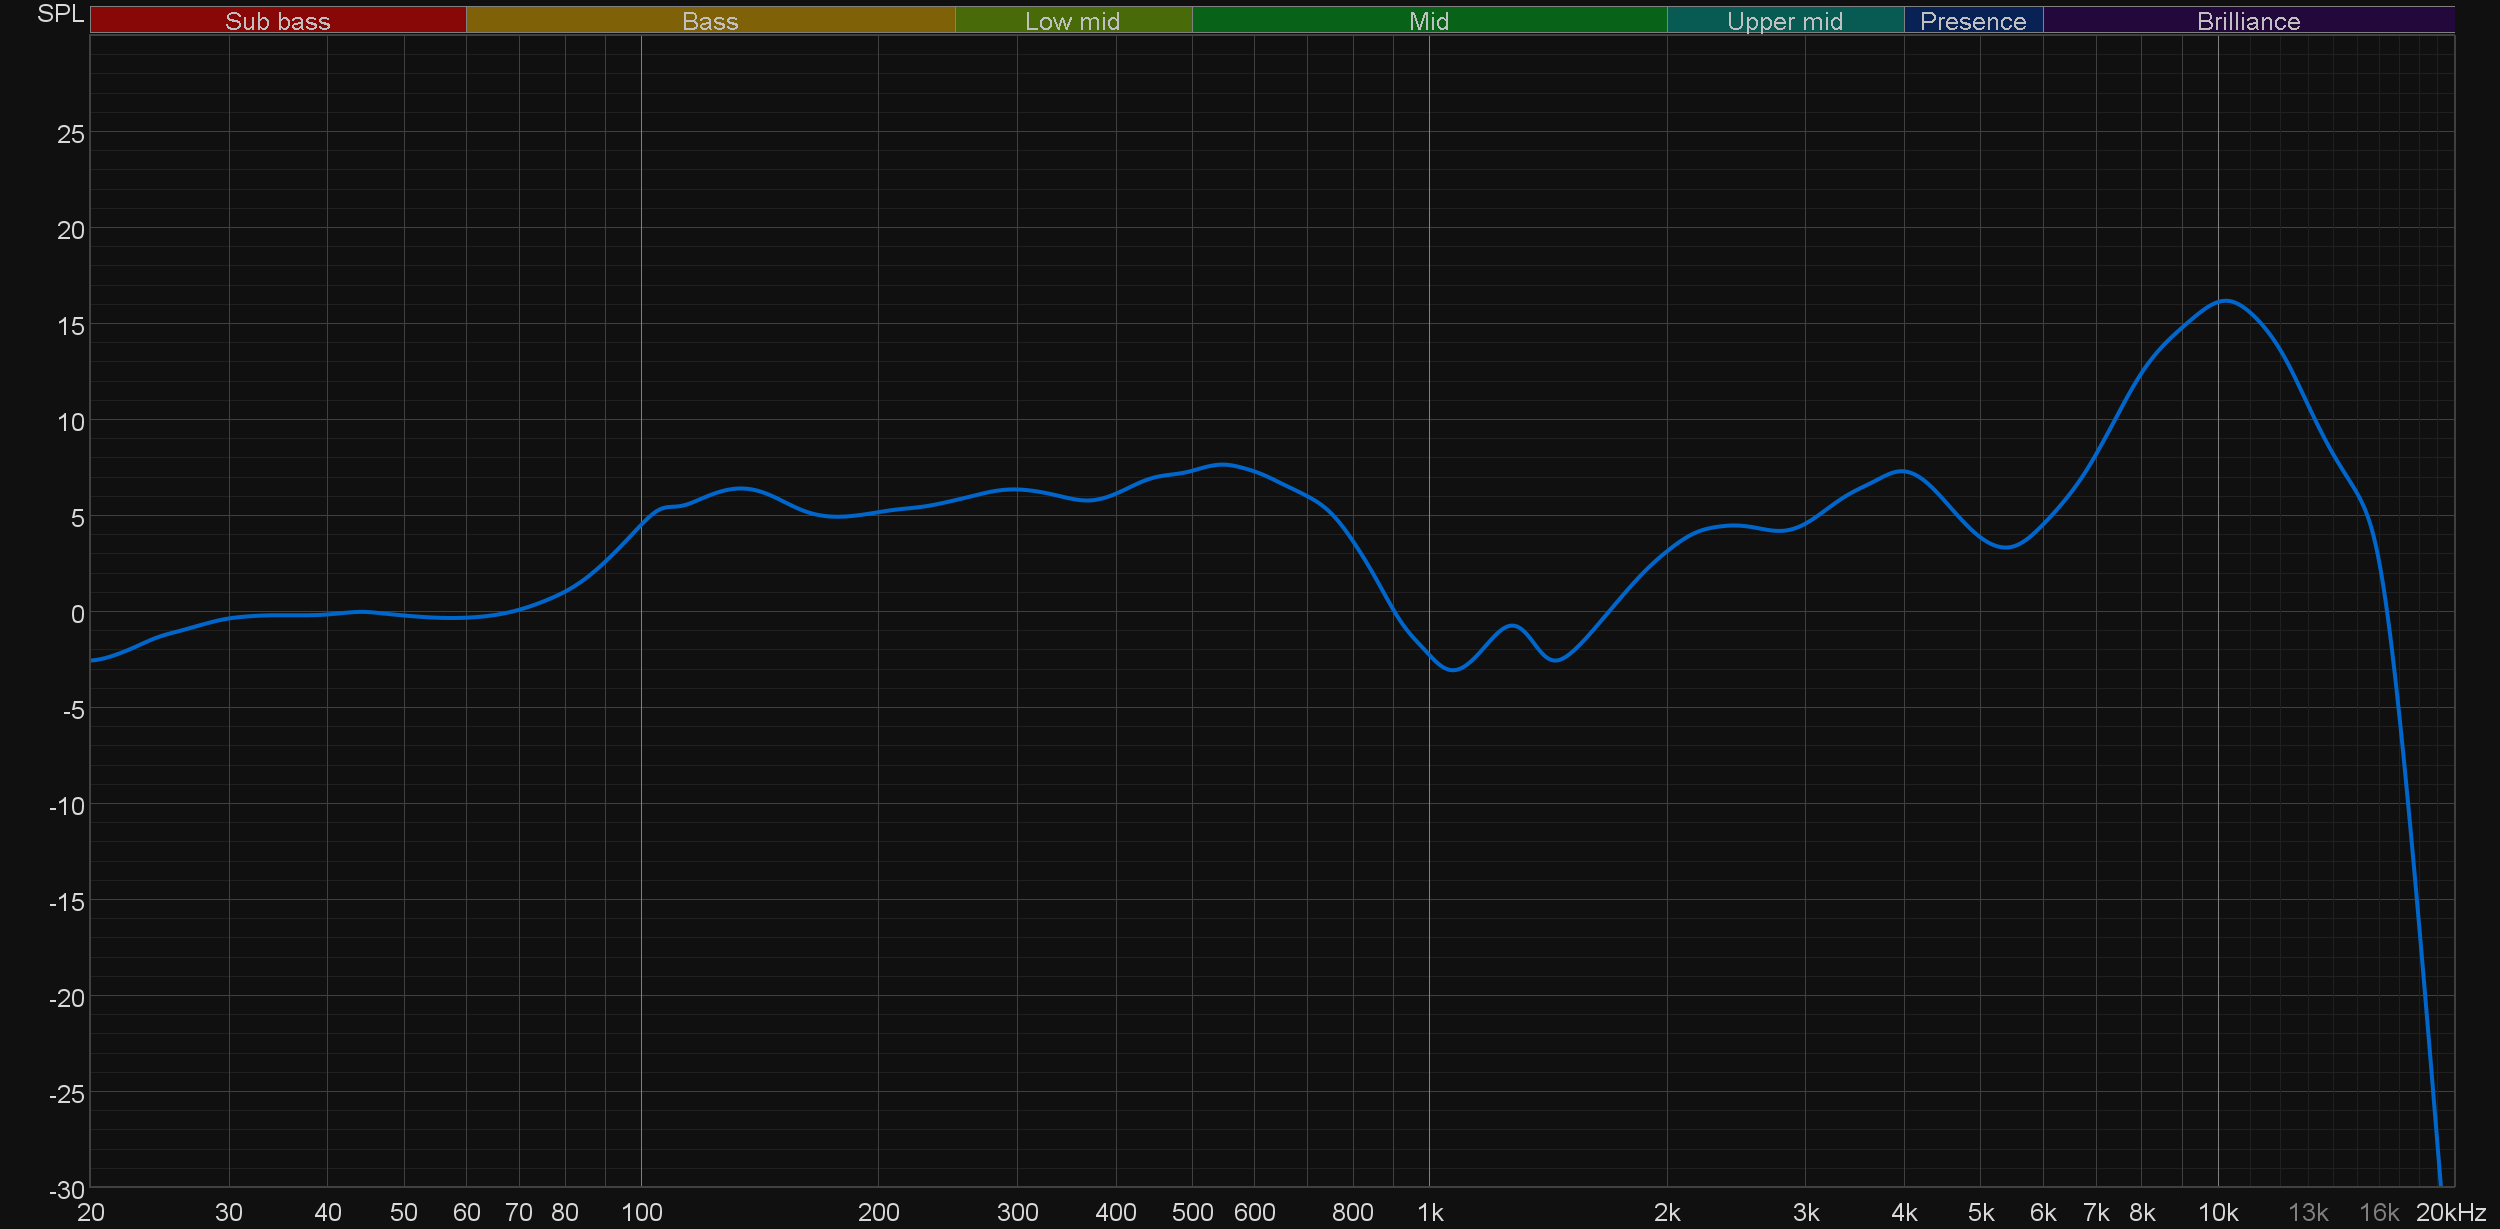Select the Presence band header
Viewport: 2500px width, 1229px height.
1972,21
